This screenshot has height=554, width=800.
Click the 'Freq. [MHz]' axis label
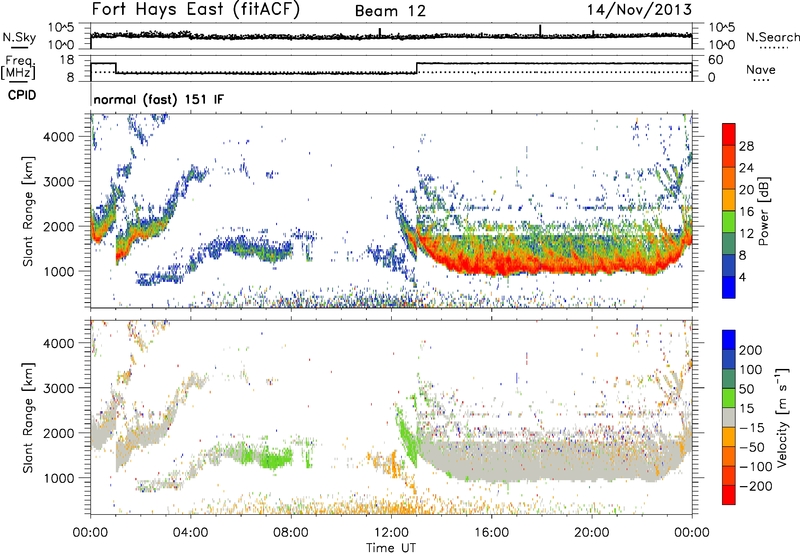point(19,68)
